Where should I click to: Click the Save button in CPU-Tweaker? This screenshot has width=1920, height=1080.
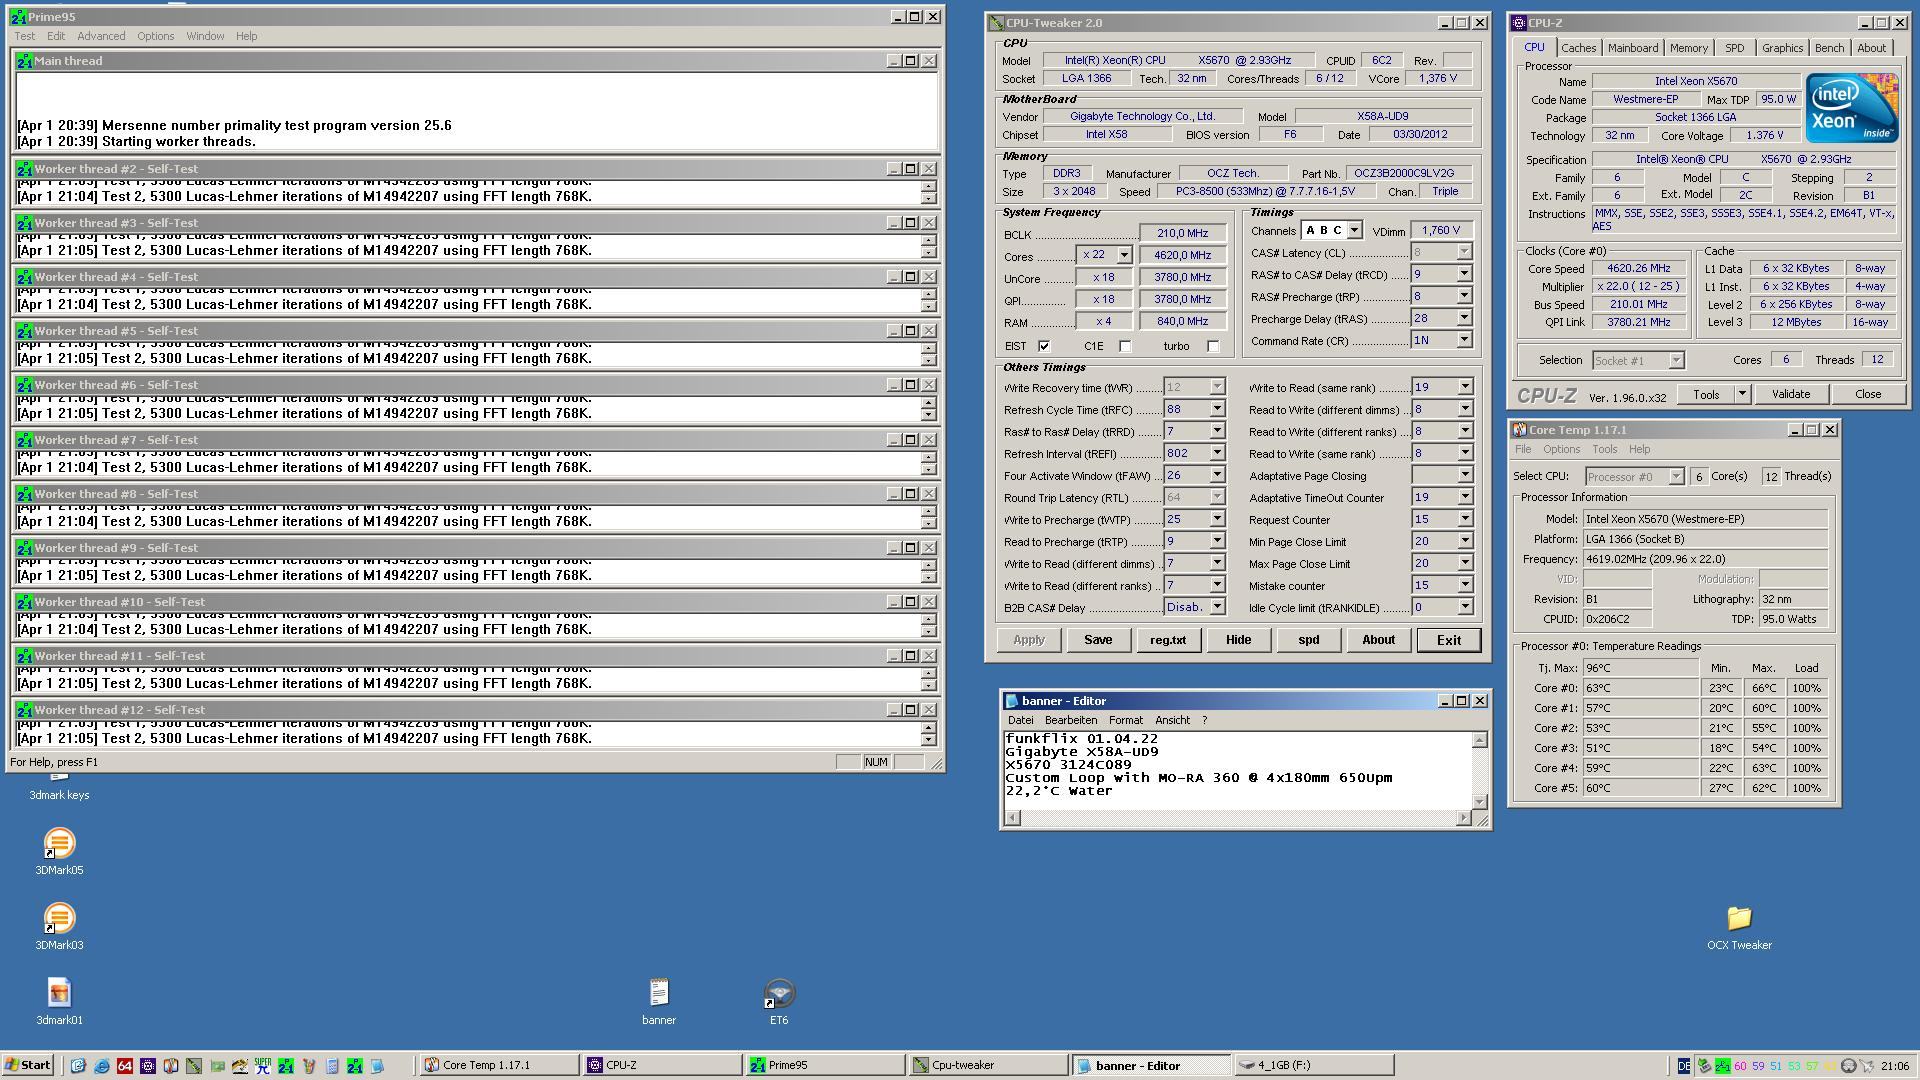coord(1098,640)
